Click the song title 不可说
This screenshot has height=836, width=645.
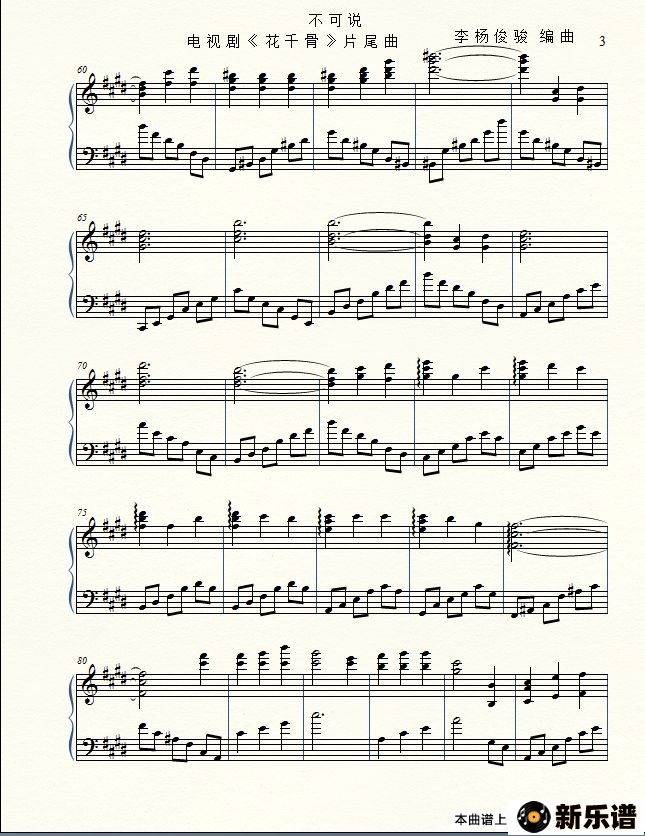[x=335, y=20]
